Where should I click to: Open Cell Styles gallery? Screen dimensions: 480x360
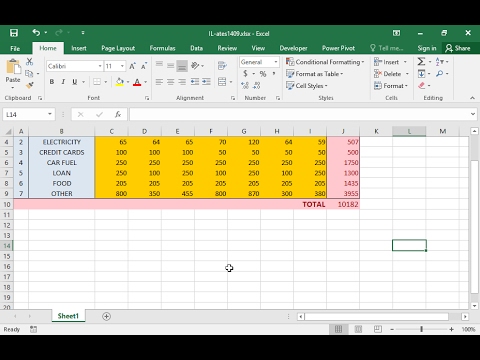tap(307, 86)
